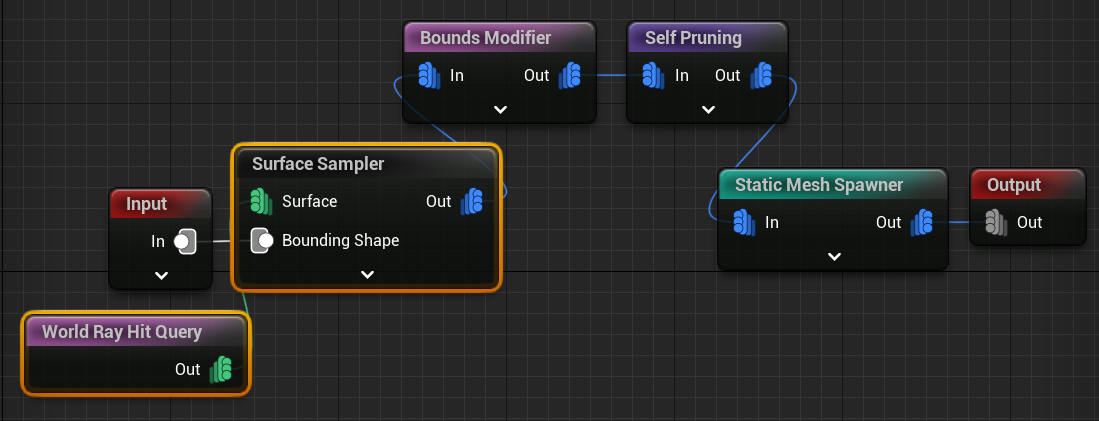This screenshot has height=421, width=1099.
Task: Click the Bounds Modifier Out pin
Action: coord(570,75)
